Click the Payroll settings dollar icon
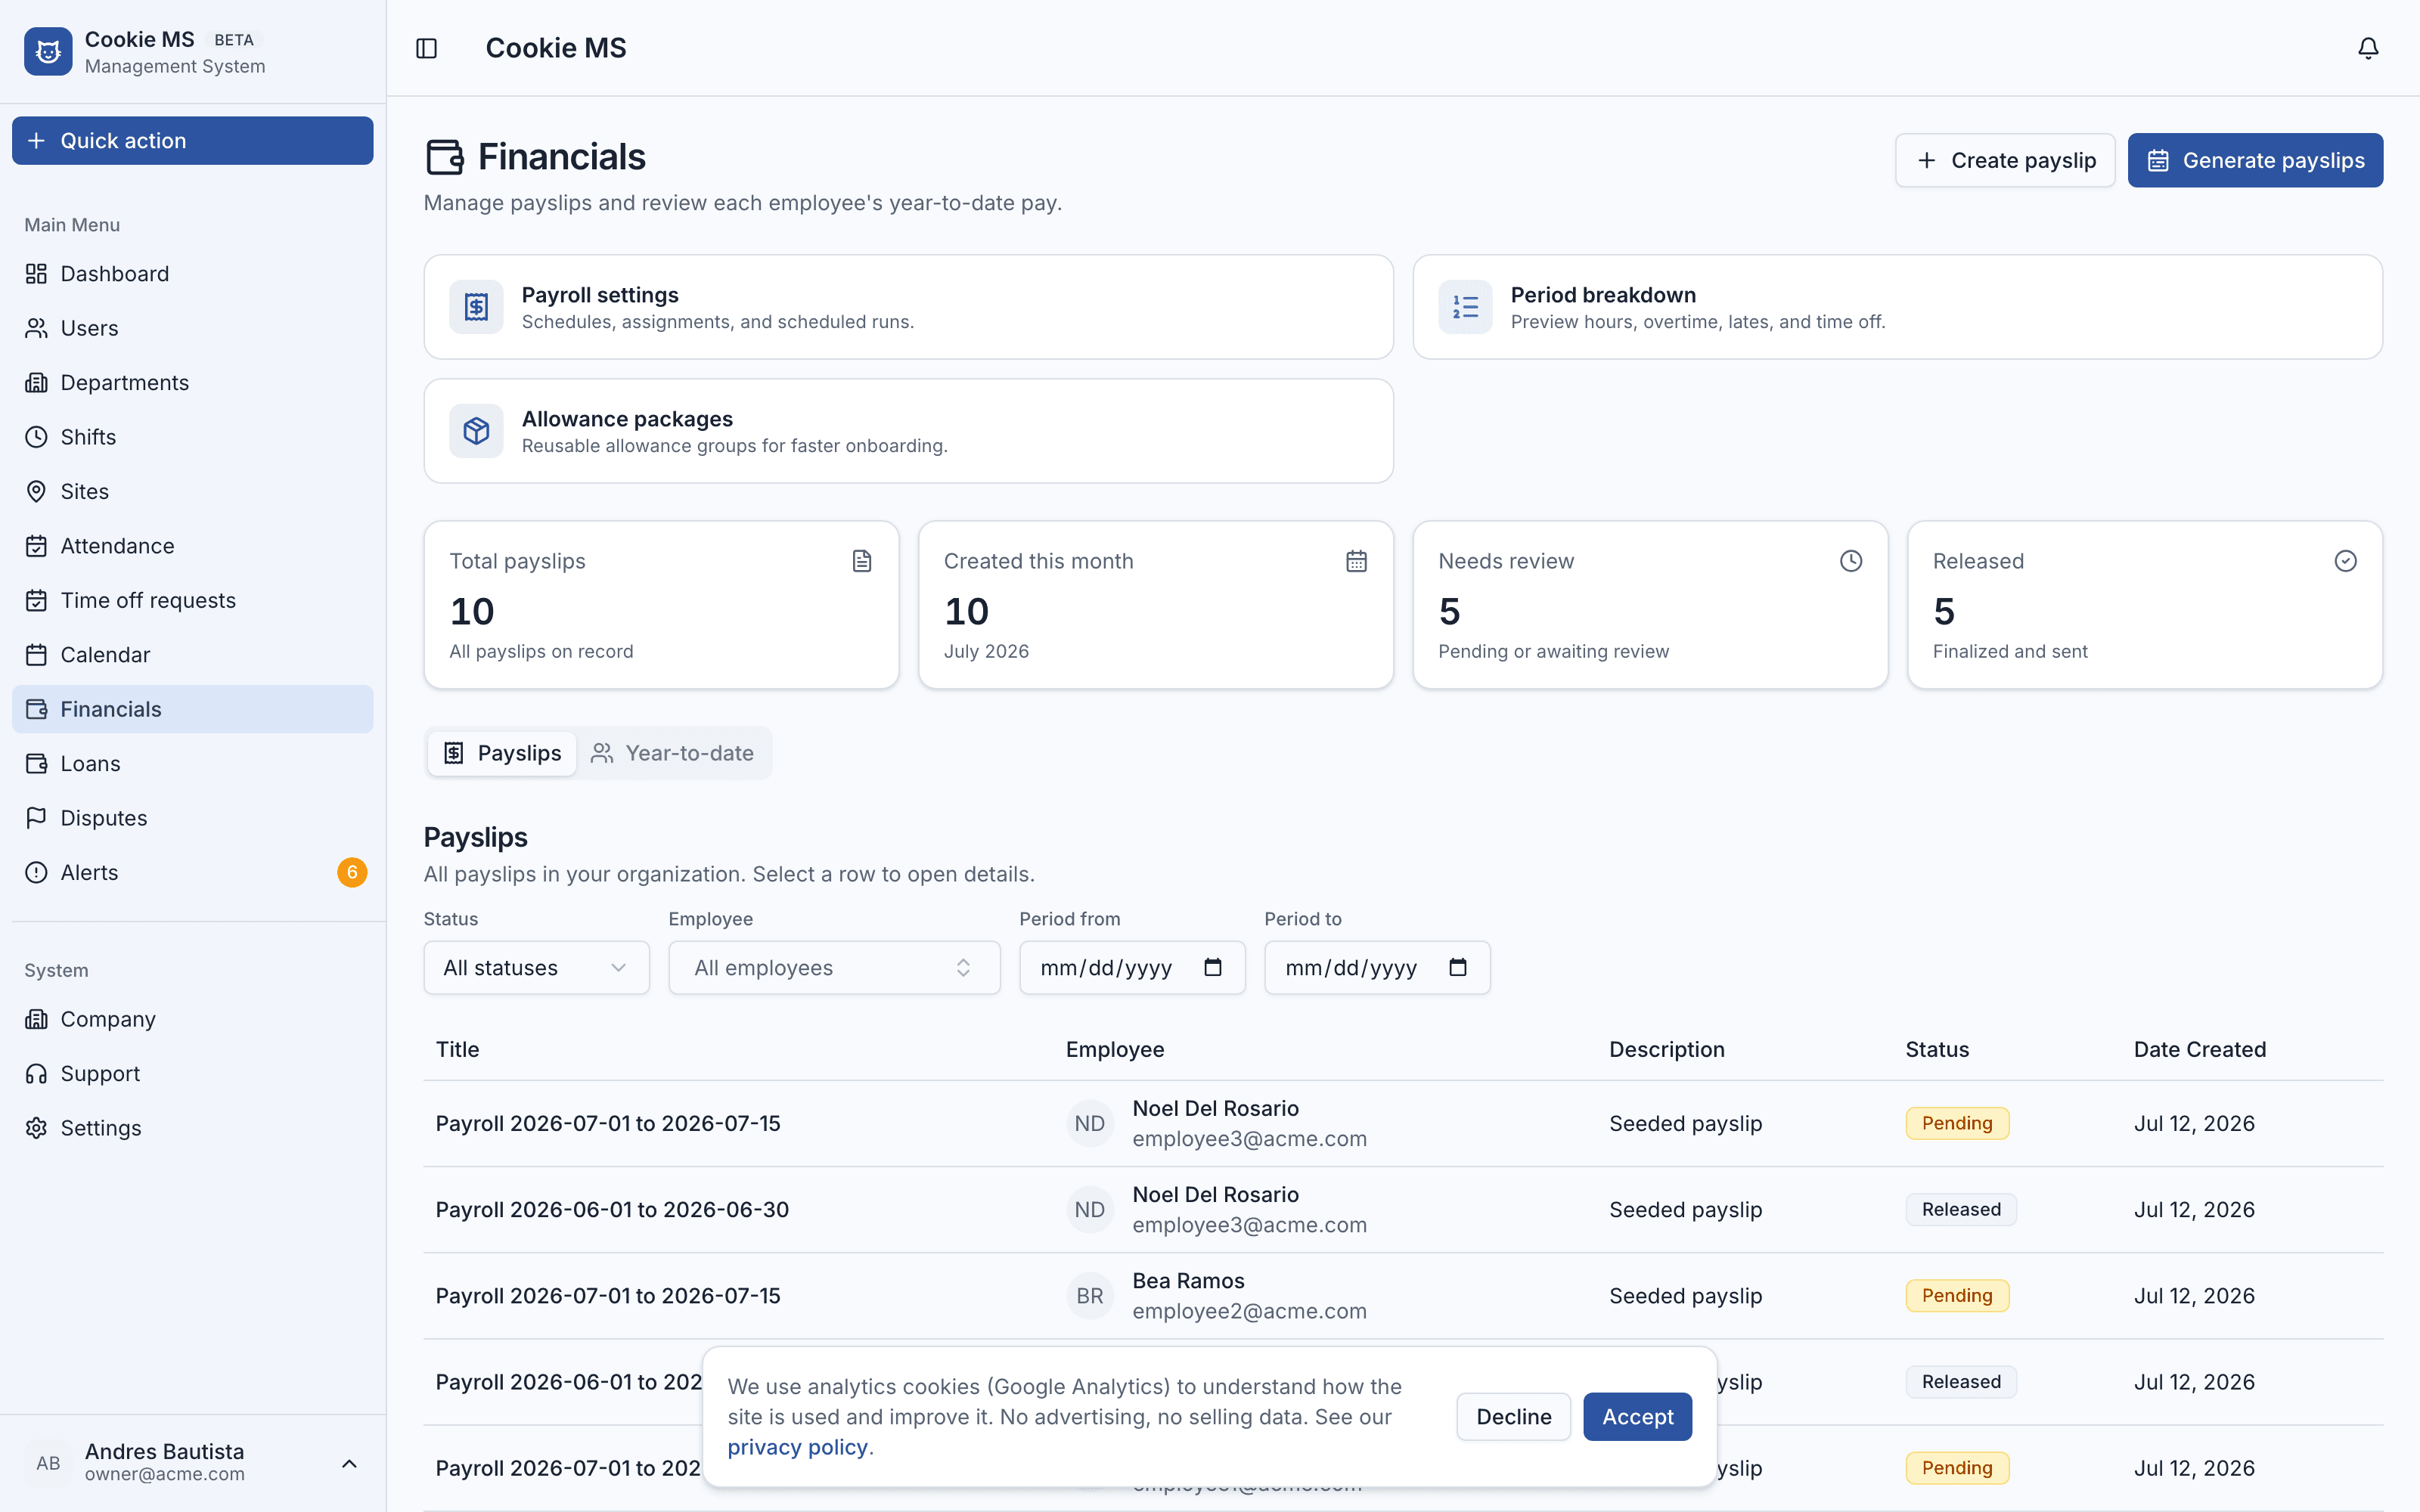 point(476,307)
